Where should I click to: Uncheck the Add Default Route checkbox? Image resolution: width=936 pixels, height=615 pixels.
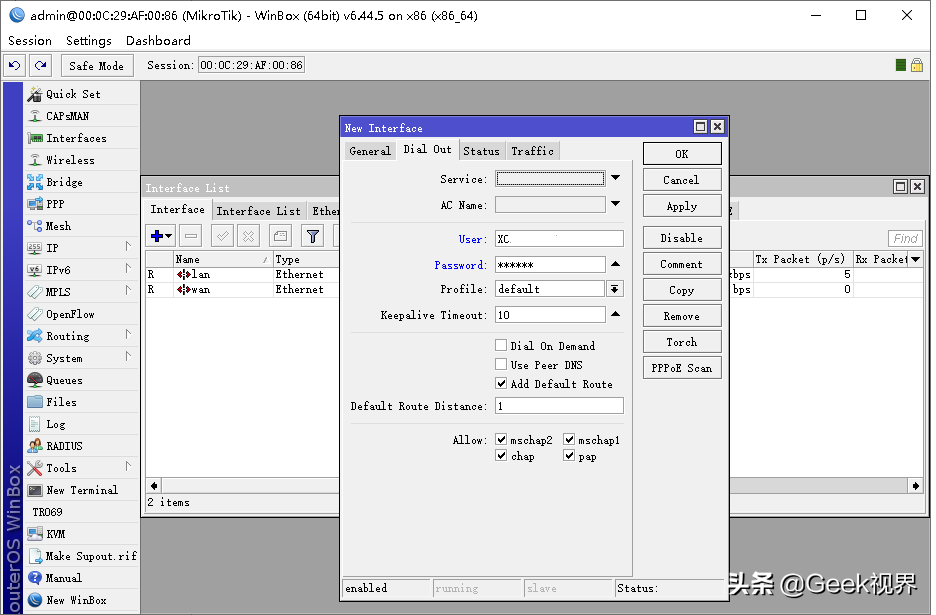[x=501, y=383]
